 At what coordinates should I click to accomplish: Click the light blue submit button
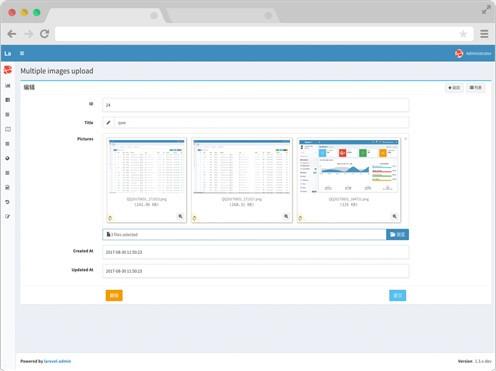[398, 295]
